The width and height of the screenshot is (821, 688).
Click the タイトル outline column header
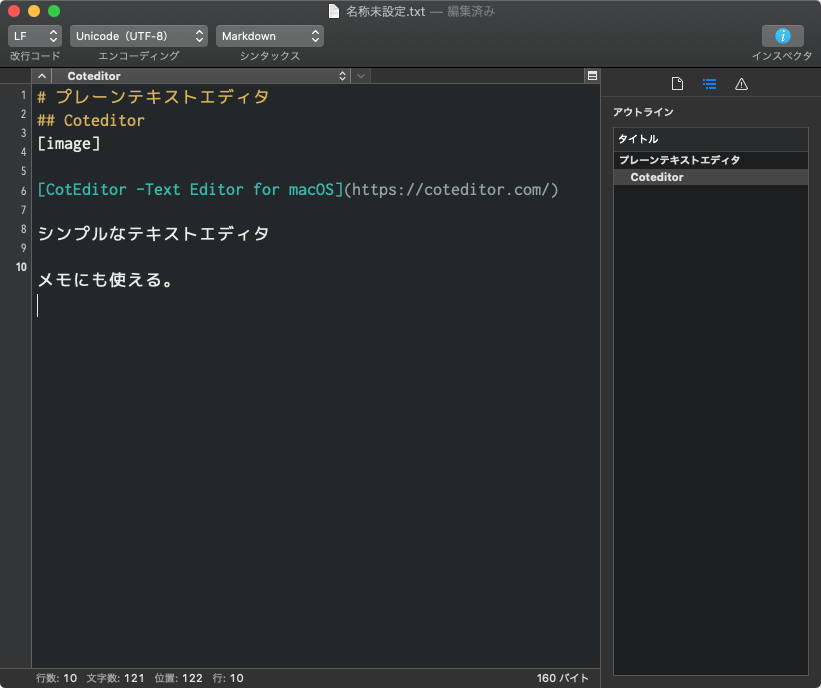point(711,139)
